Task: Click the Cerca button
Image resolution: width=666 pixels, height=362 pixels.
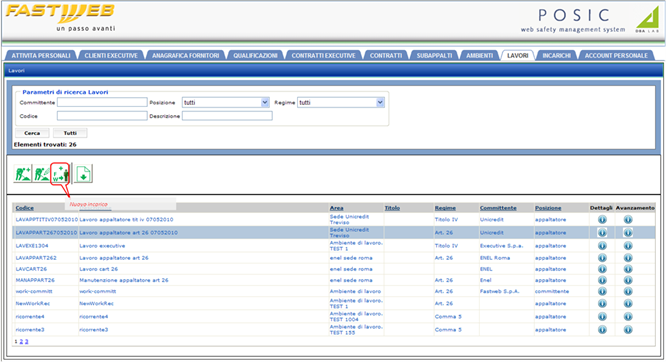Action: tap(32, 133)
